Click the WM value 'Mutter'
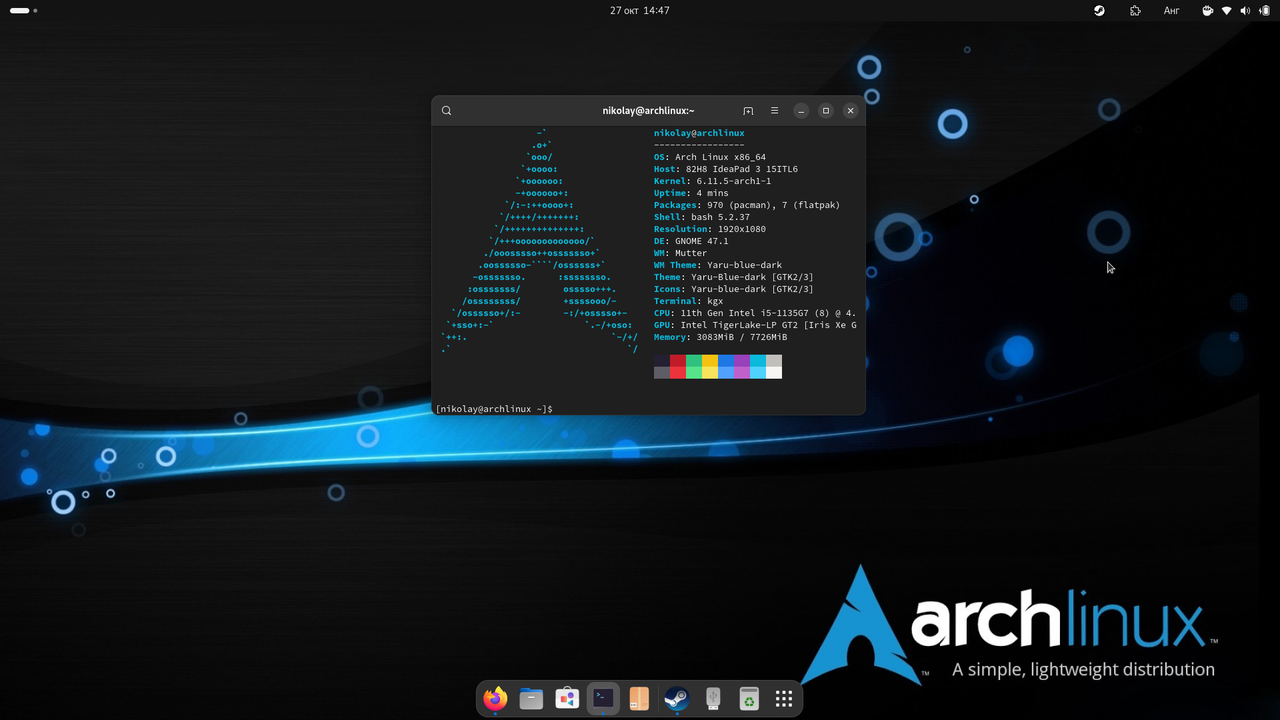Image resolution: width=1280 pixels, height=720 pixels. 691,253
